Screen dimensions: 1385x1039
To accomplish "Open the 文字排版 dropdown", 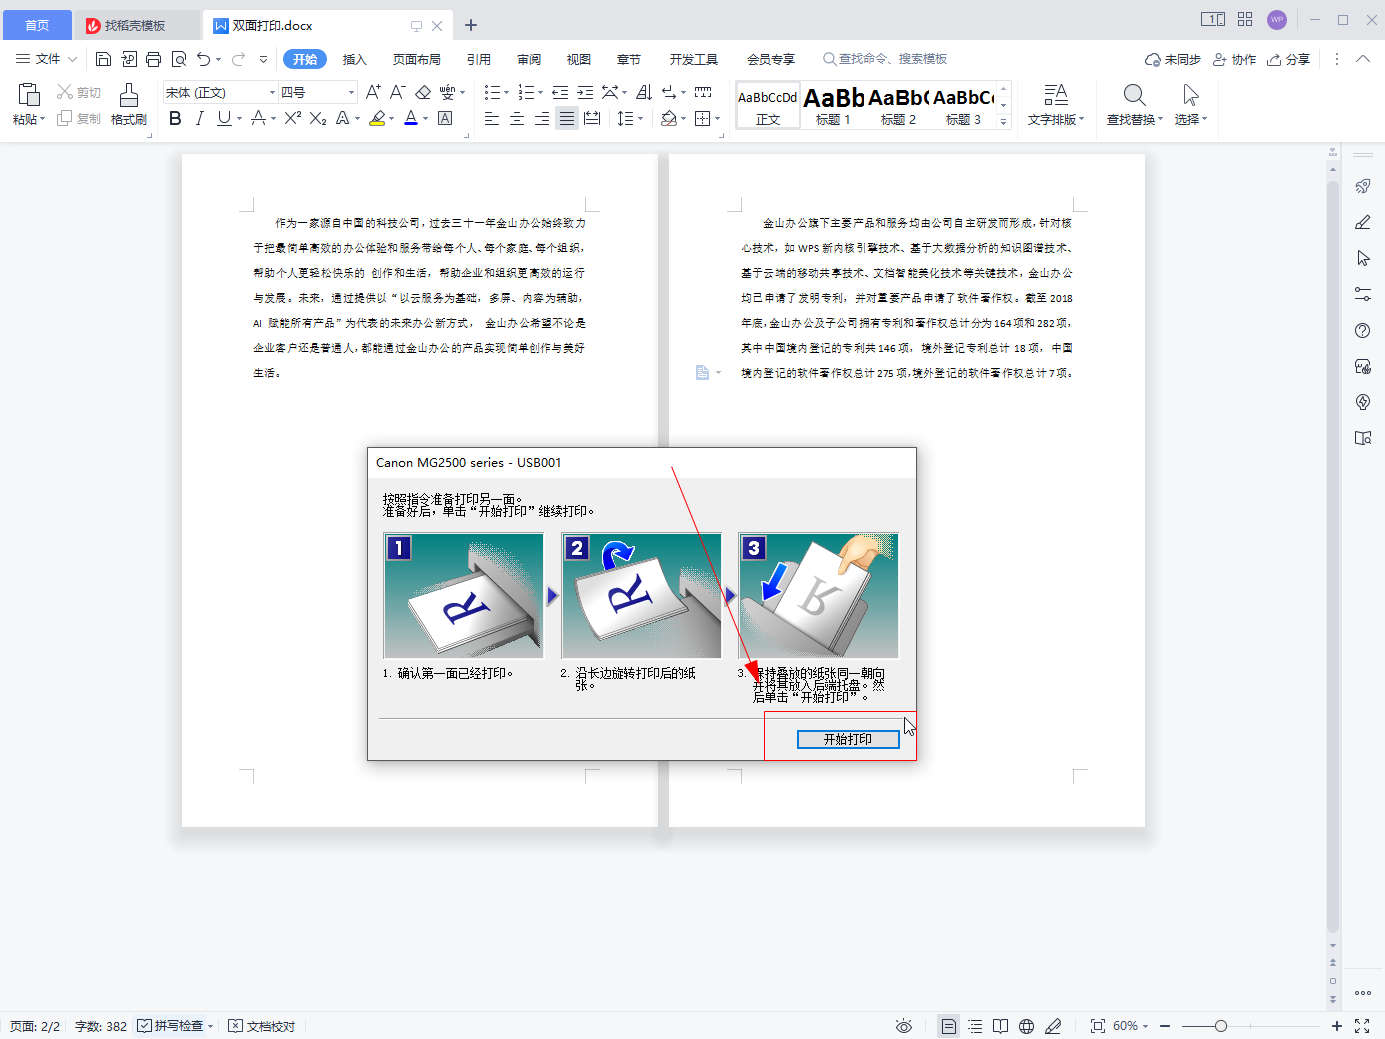I will tap(1056, 104).
